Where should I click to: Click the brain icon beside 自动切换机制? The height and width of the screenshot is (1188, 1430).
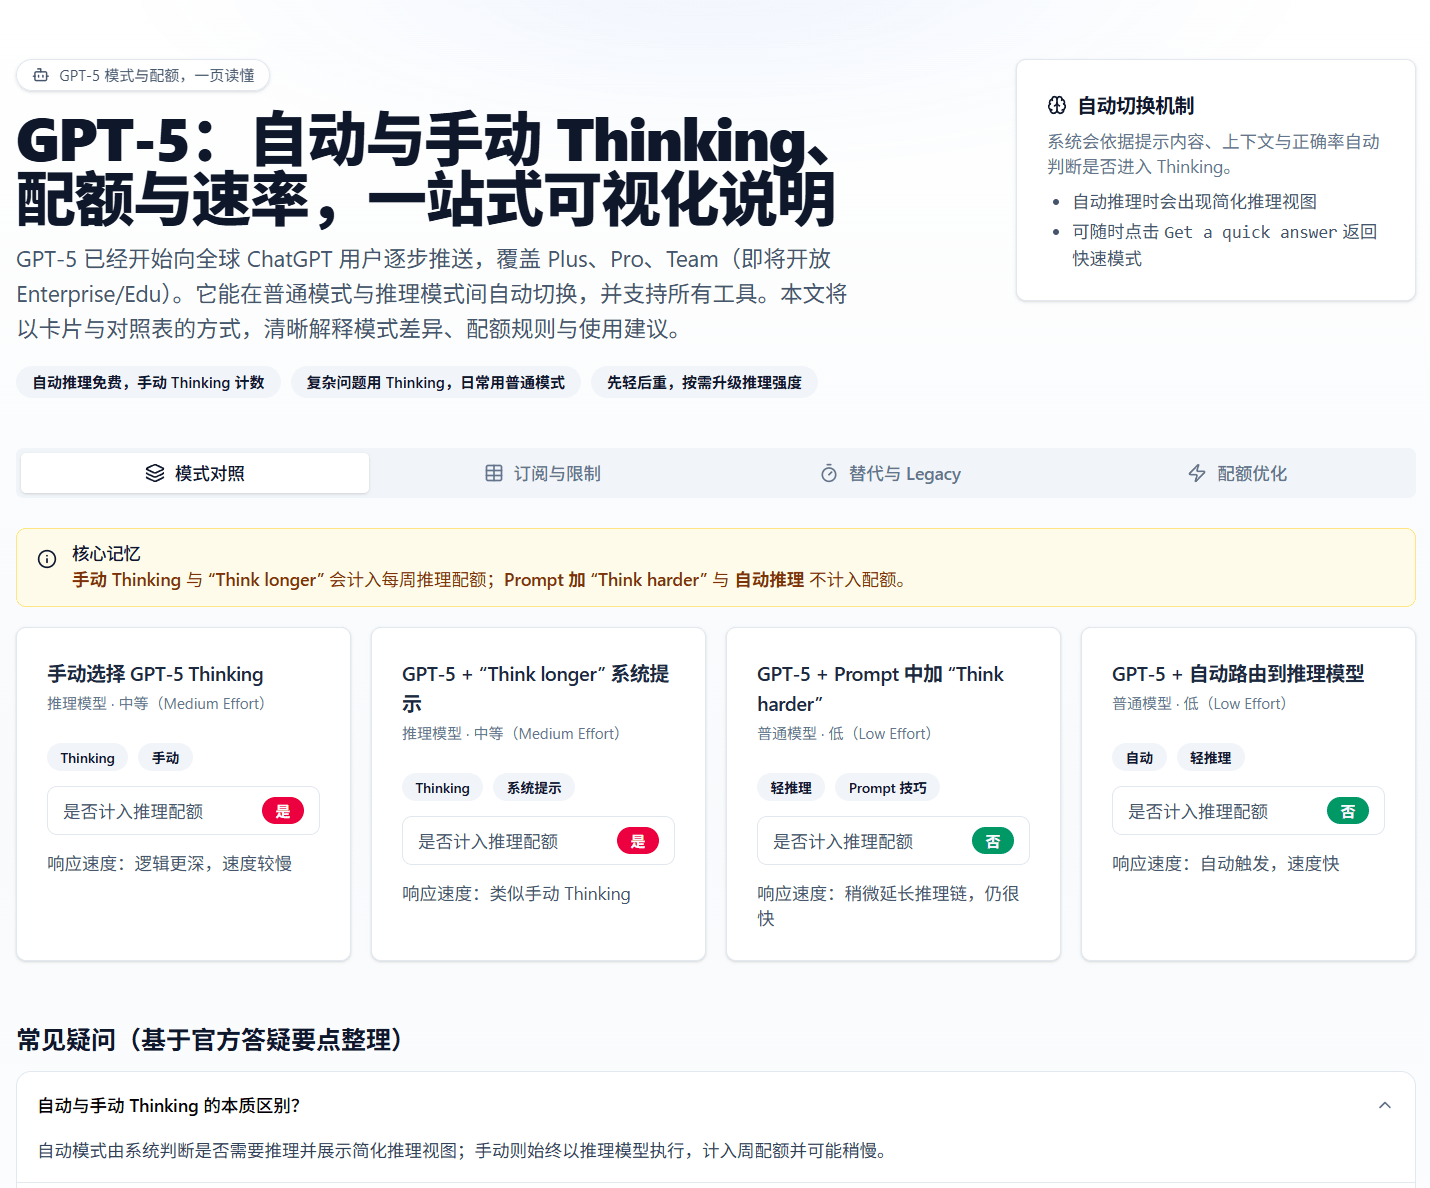pyautogui.click(x=1057, y=105)
